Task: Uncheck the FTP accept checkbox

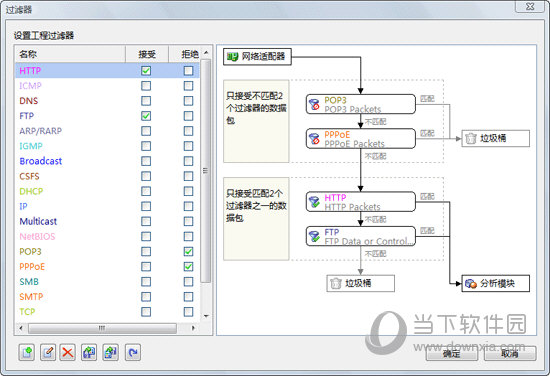Action: point(146,116)
